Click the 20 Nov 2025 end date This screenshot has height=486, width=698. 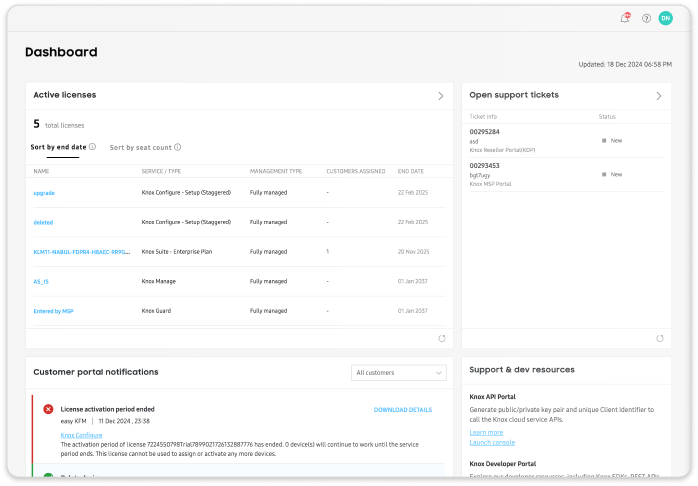tap(414, 252)
